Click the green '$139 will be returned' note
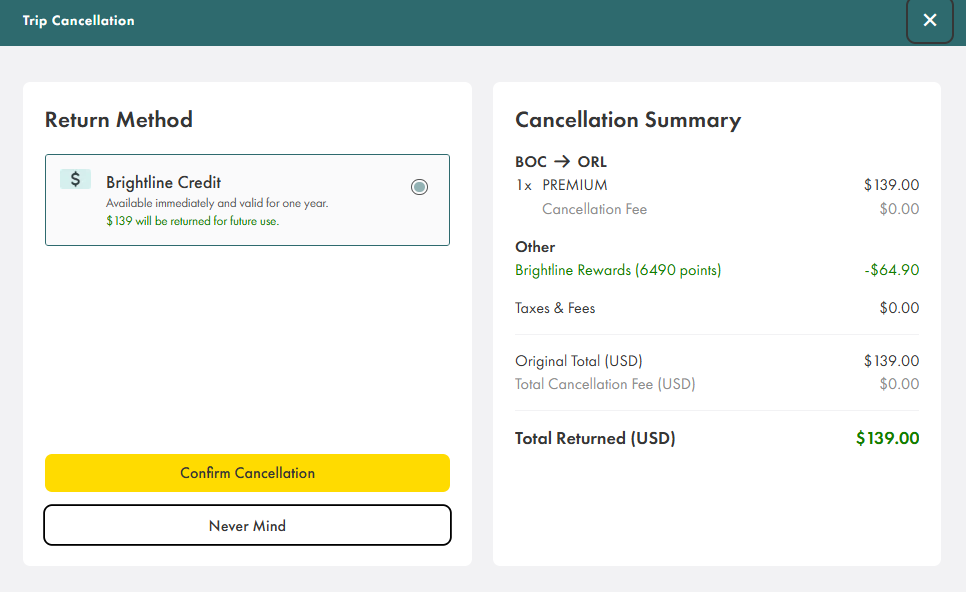Image resolution: width=966 pixels, height=592 pixels. click(192, 221)
